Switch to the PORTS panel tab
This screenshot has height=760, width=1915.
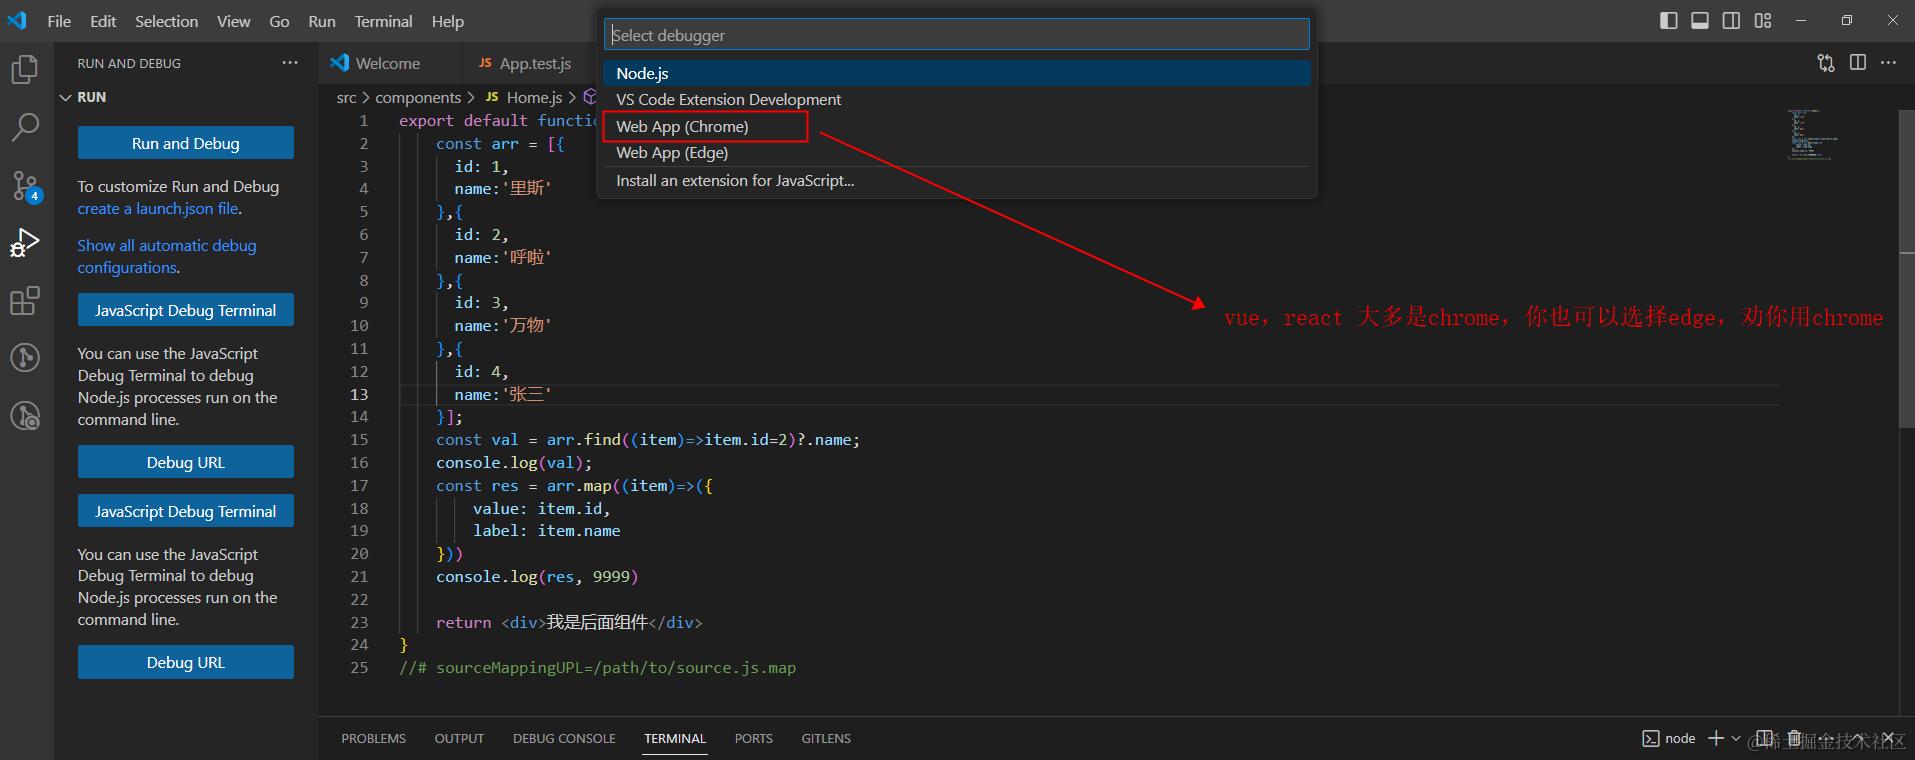[753, 738]
